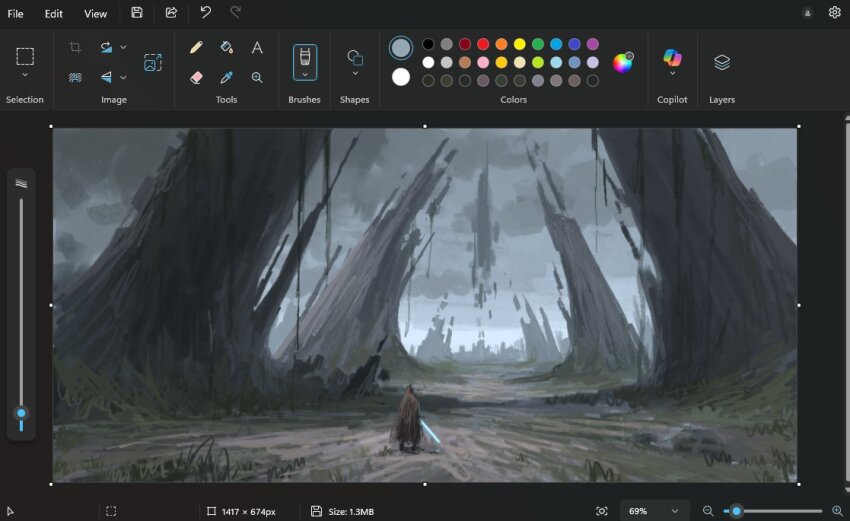Screen dimensions: 850x521
Task: Choose the Text tool
Action: [x=257, y=47]
